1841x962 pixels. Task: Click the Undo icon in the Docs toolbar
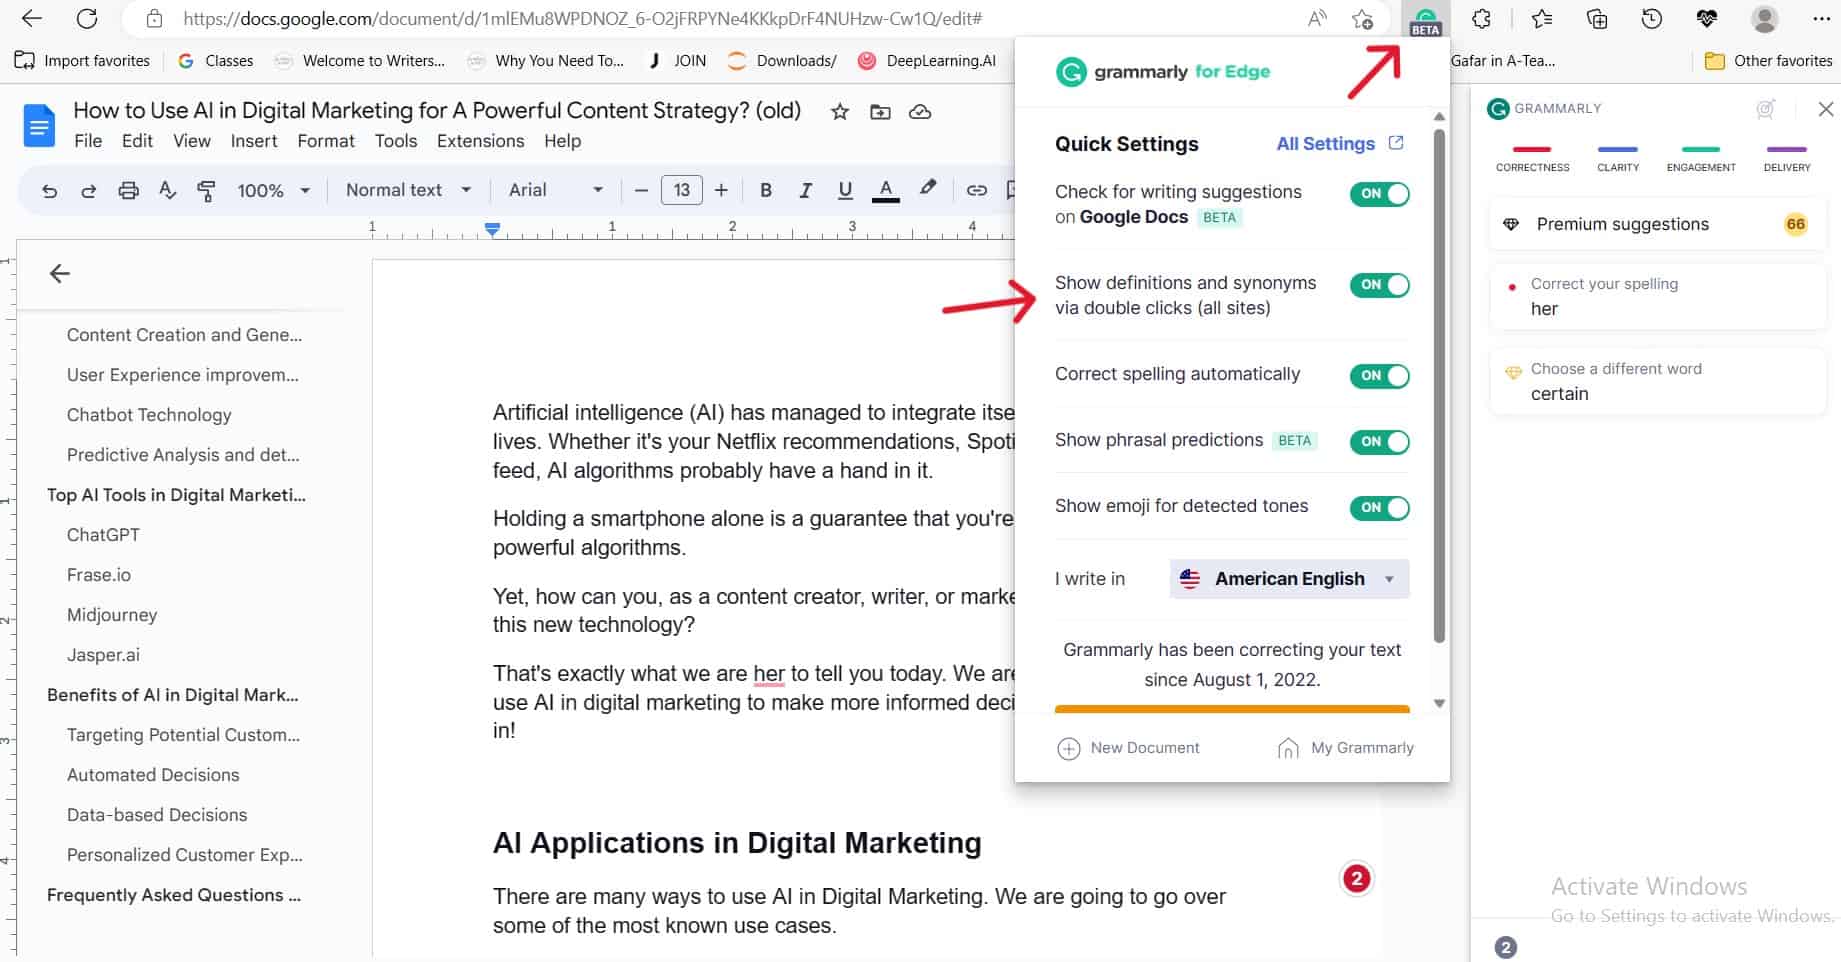(49, 189)
